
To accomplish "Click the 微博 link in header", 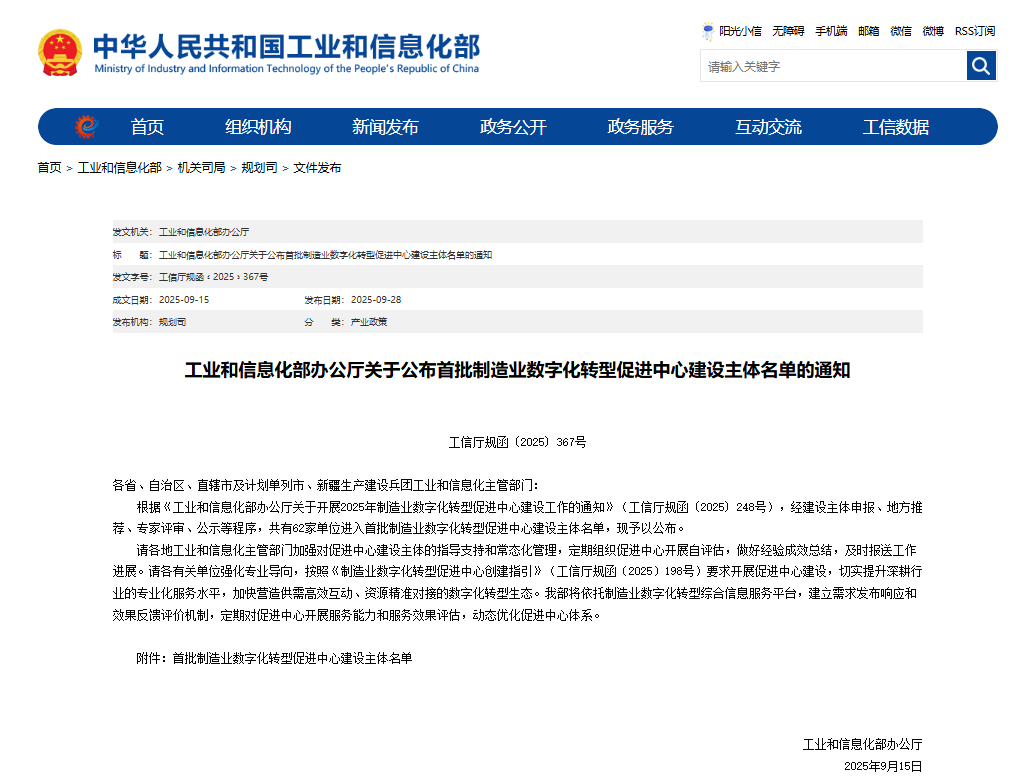I will point(933,31).
